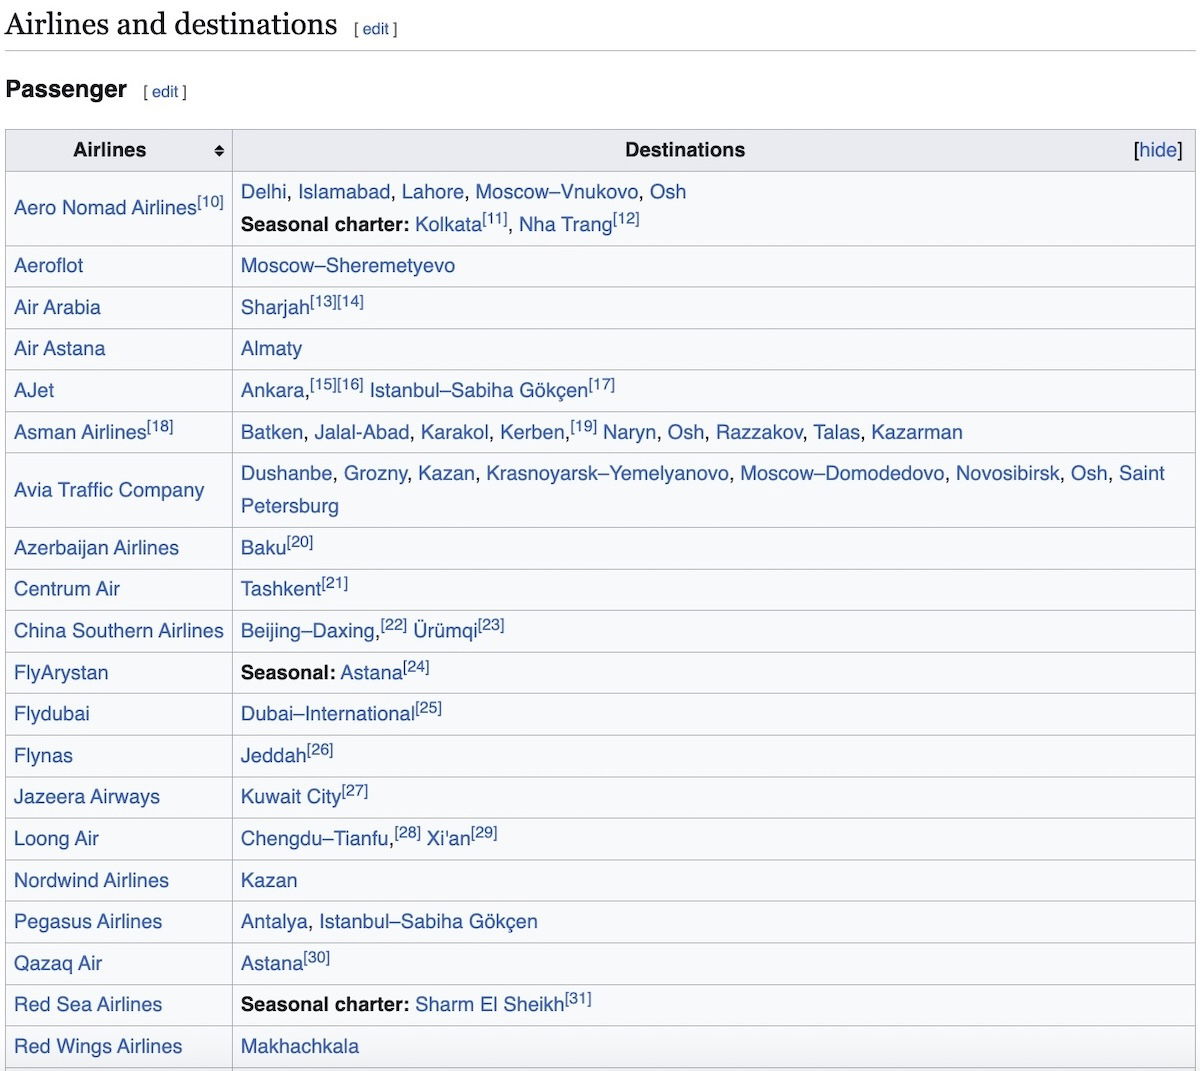The width and height of the screenshot is (1200, 1071).
Task: Edit the Passenger subsection
Action: click(165, 92)
